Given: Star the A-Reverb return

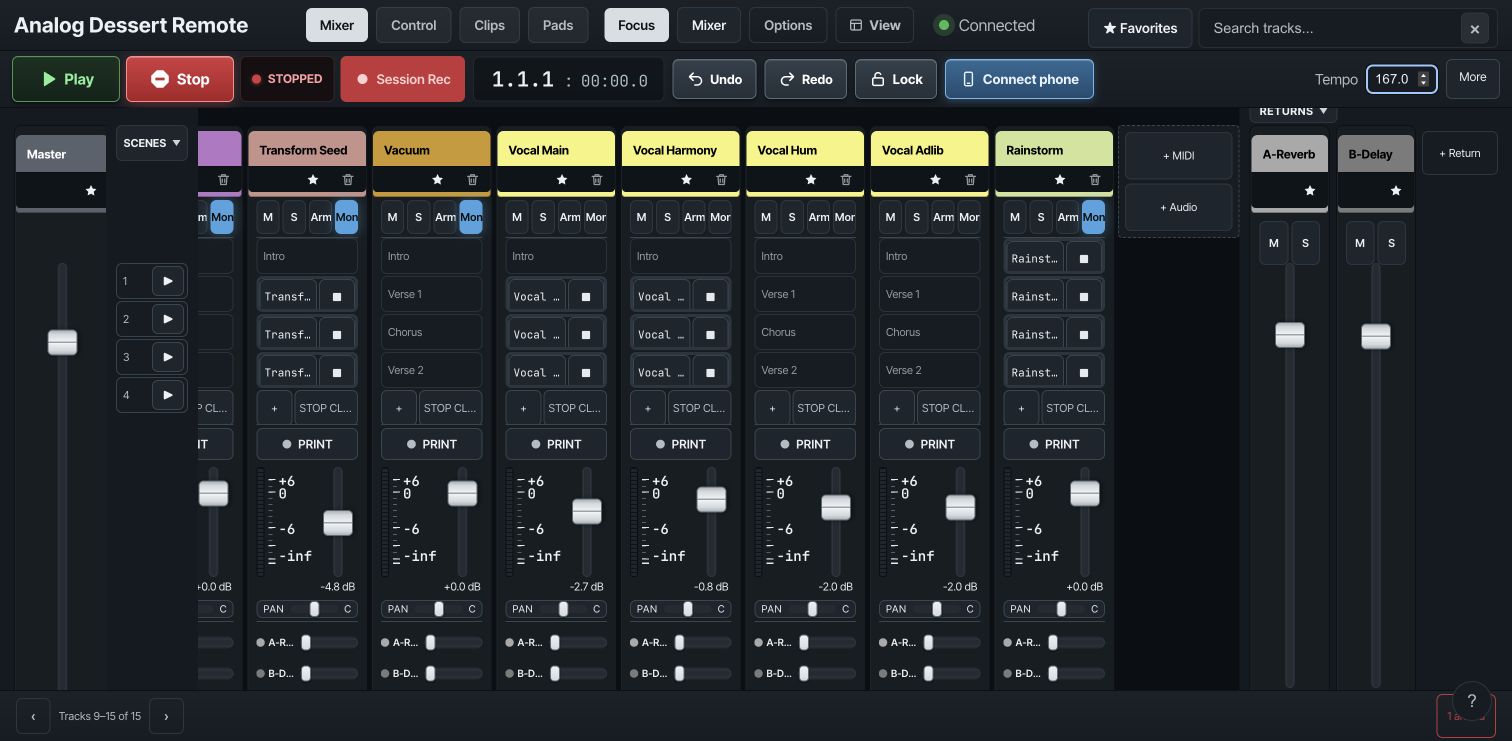Looking at the screenshot, I should coord(1310,190).
